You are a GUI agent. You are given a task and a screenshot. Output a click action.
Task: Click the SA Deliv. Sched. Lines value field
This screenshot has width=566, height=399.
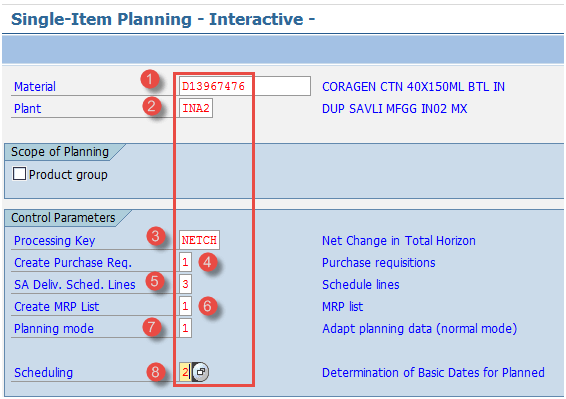coord(185,284)
